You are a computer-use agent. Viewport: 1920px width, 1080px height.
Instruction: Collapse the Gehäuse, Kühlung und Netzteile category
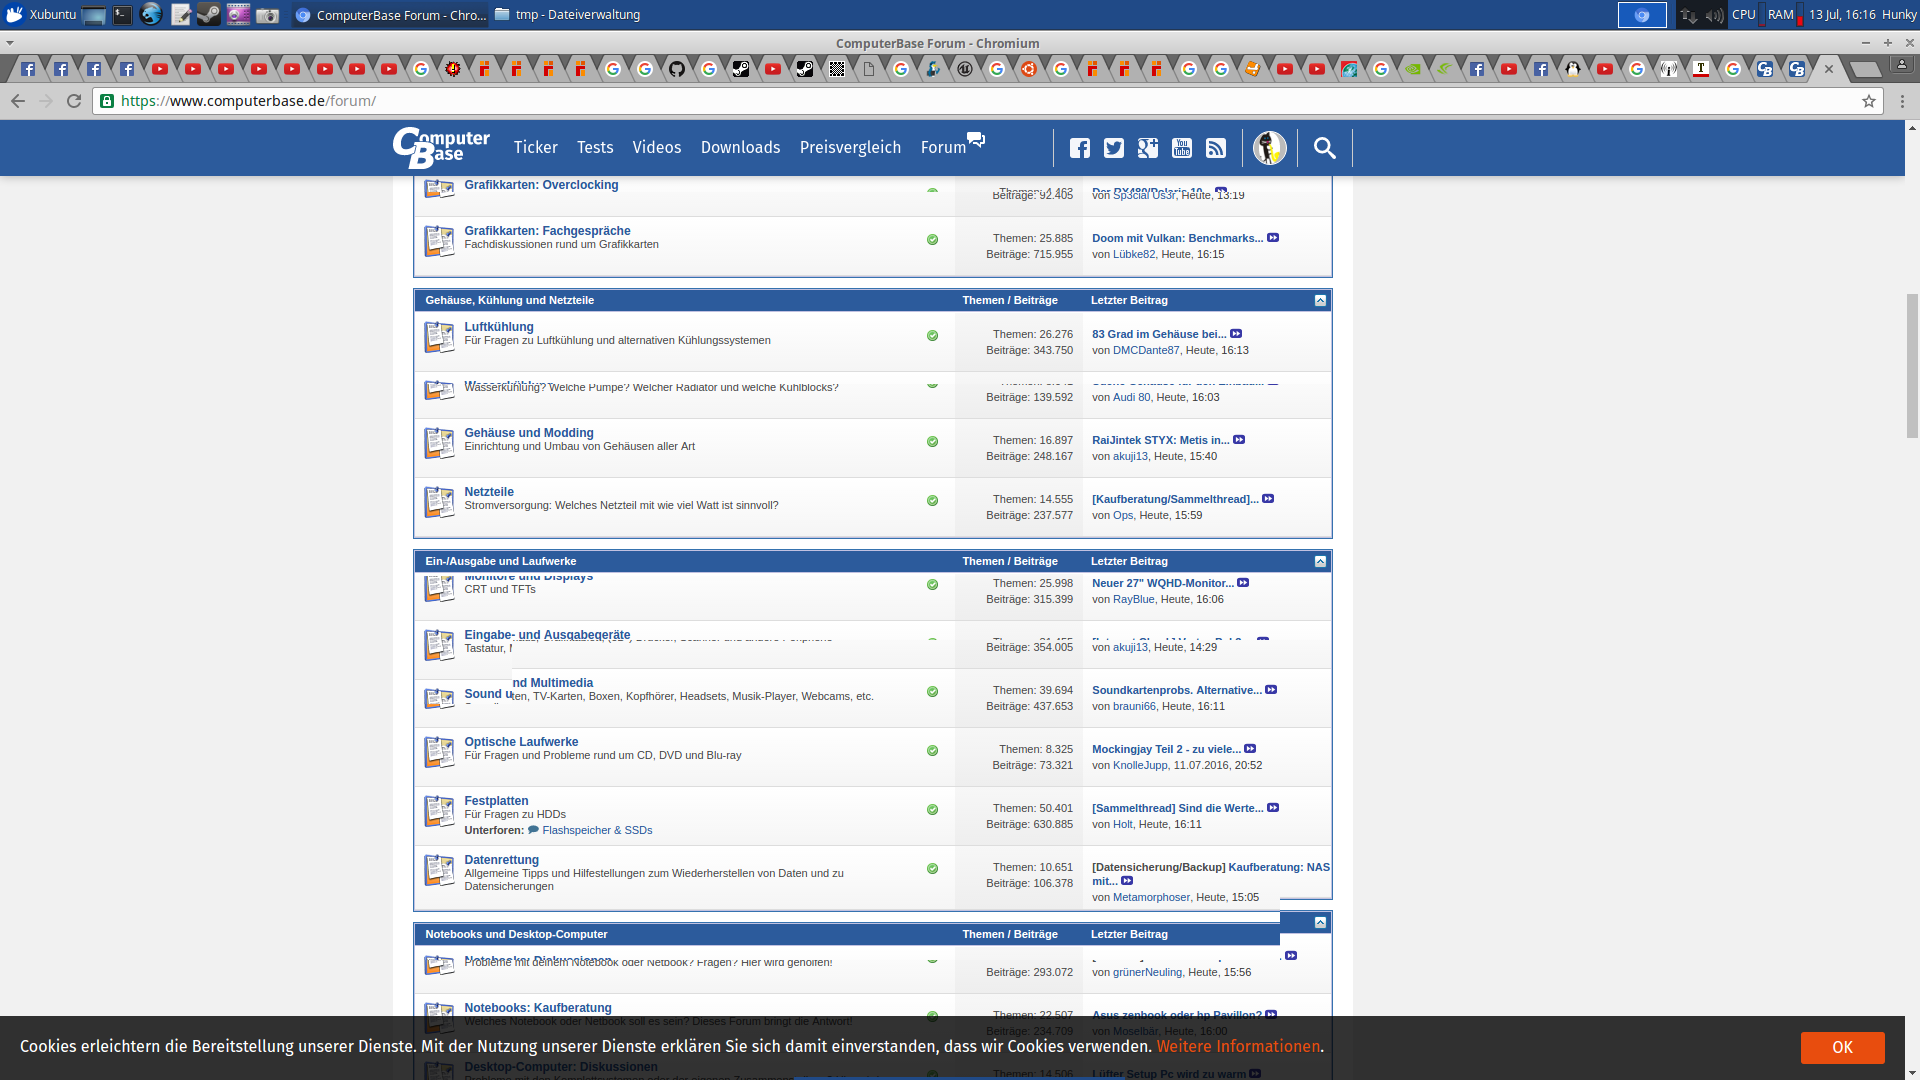pos(1320,301)
